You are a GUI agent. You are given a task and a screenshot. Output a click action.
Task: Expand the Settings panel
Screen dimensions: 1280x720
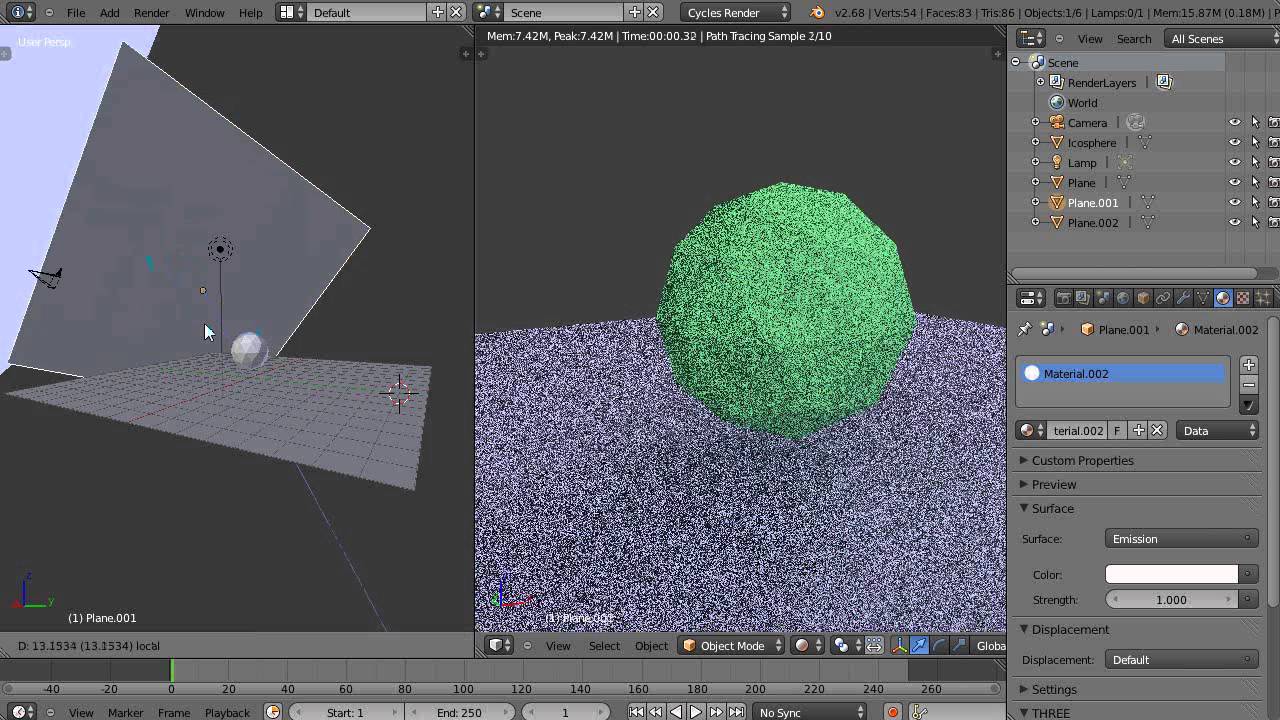click(x=1054, y=690)
